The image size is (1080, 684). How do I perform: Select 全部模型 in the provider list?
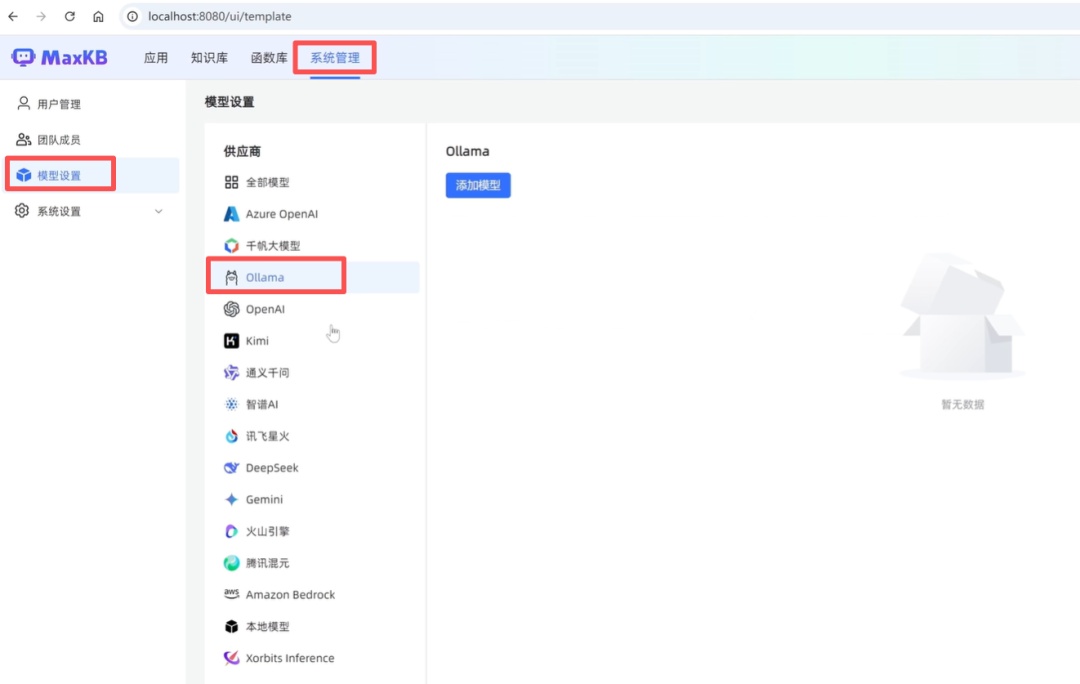[267, 183]
